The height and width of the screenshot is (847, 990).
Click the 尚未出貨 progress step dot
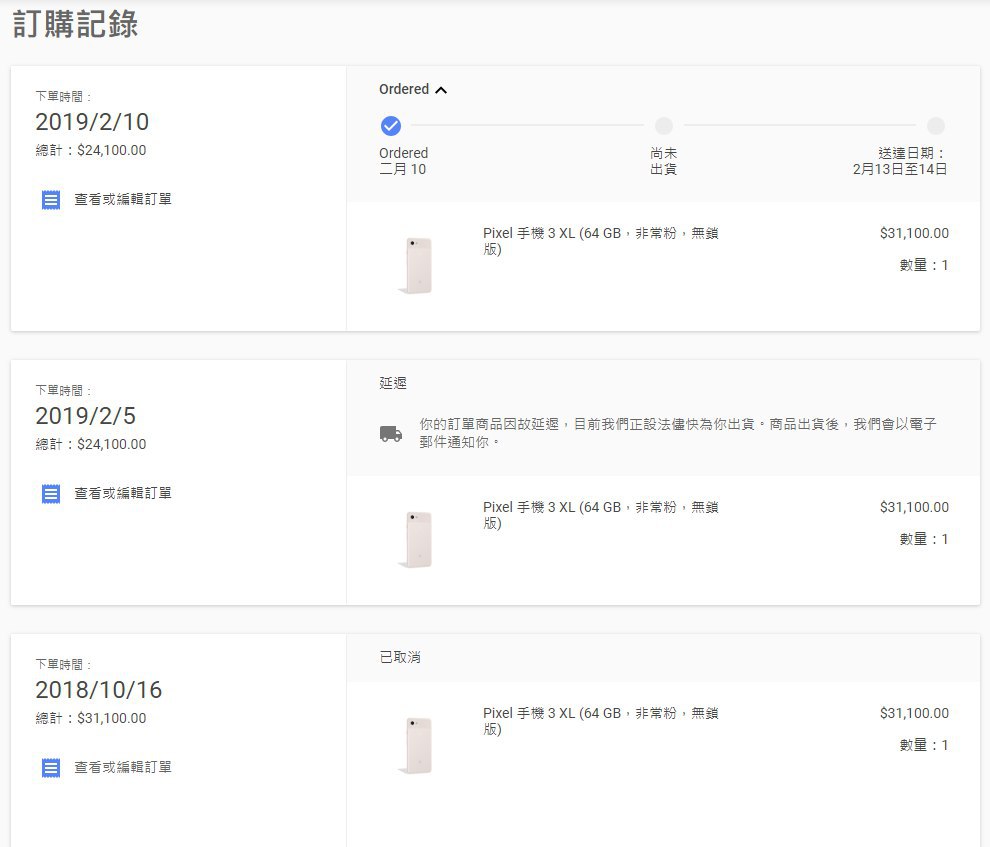click(x=664, y=126)
